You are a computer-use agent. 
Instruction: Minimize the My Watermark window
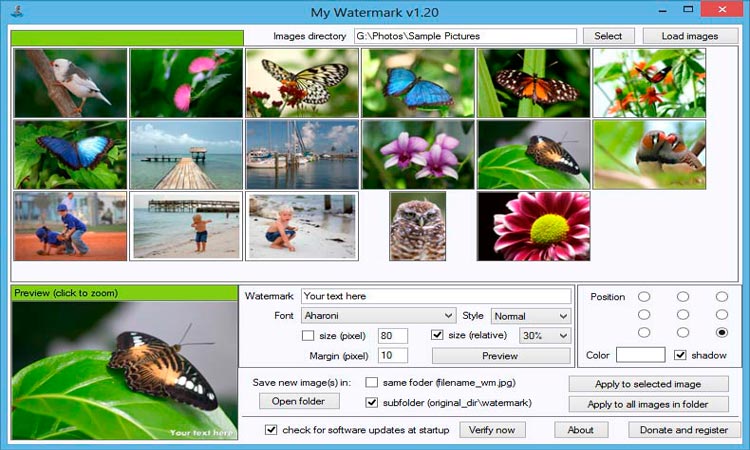point(662,10)
